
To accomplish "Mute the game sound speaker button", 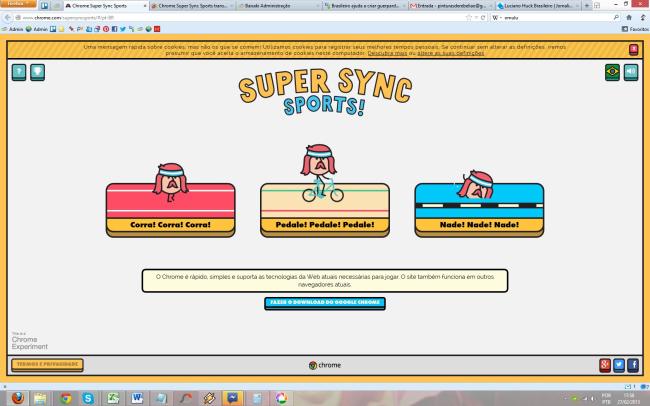I will click(631, 72).
